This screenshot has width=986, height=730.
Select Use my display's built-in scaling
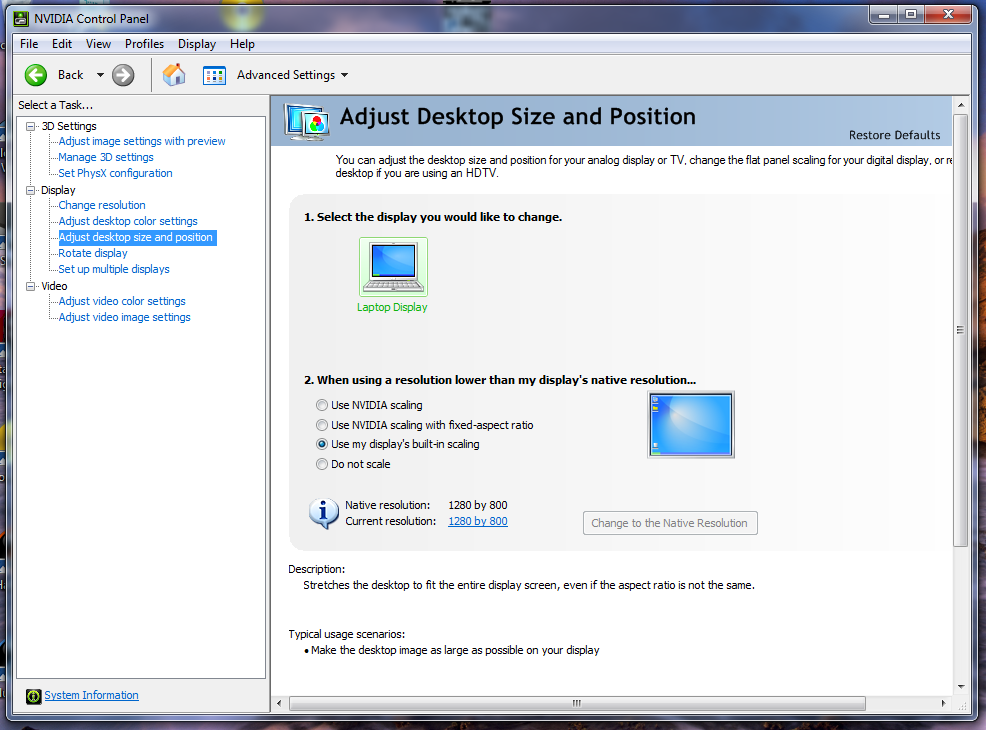[322, 444]
